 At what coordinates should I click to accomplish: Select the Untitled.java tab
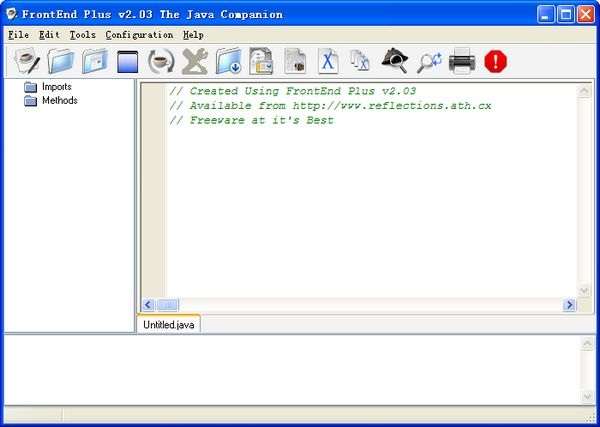pyautogui.click(x=169, y=325)
